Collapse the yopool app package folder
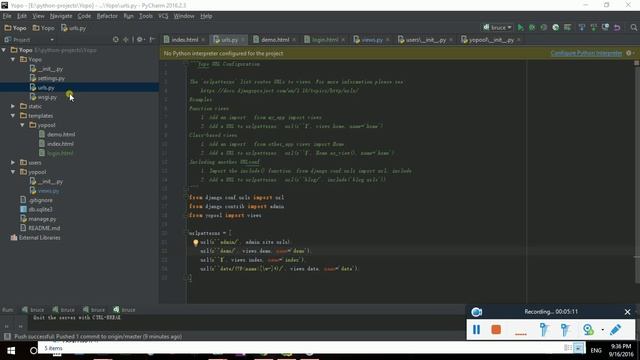This screenshot has height=360, width=640. point(13,172)
